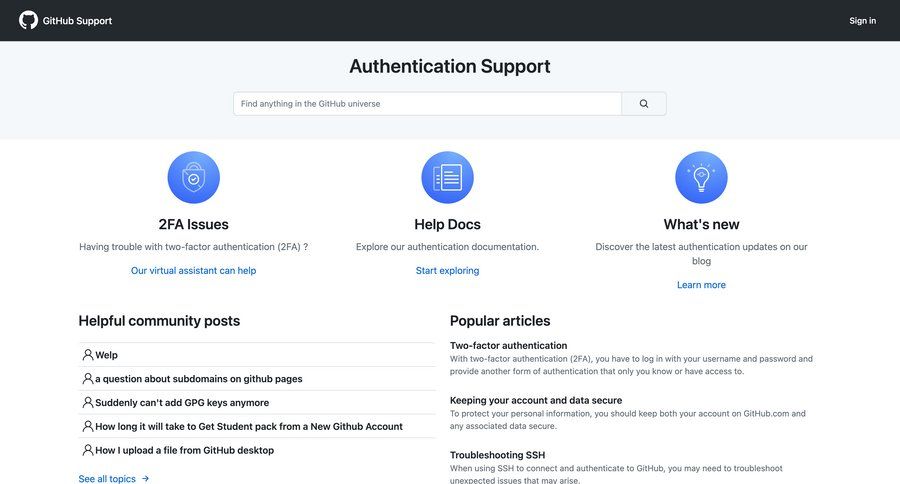Click the 2FA Issues shield icon
Viewport: 900px width, 484px height.
(x=193, y=177)
